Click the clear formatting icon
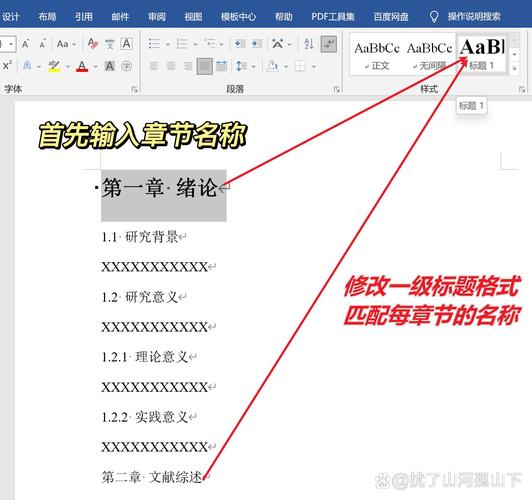This screenshot has height=500, width=532. 93,44
